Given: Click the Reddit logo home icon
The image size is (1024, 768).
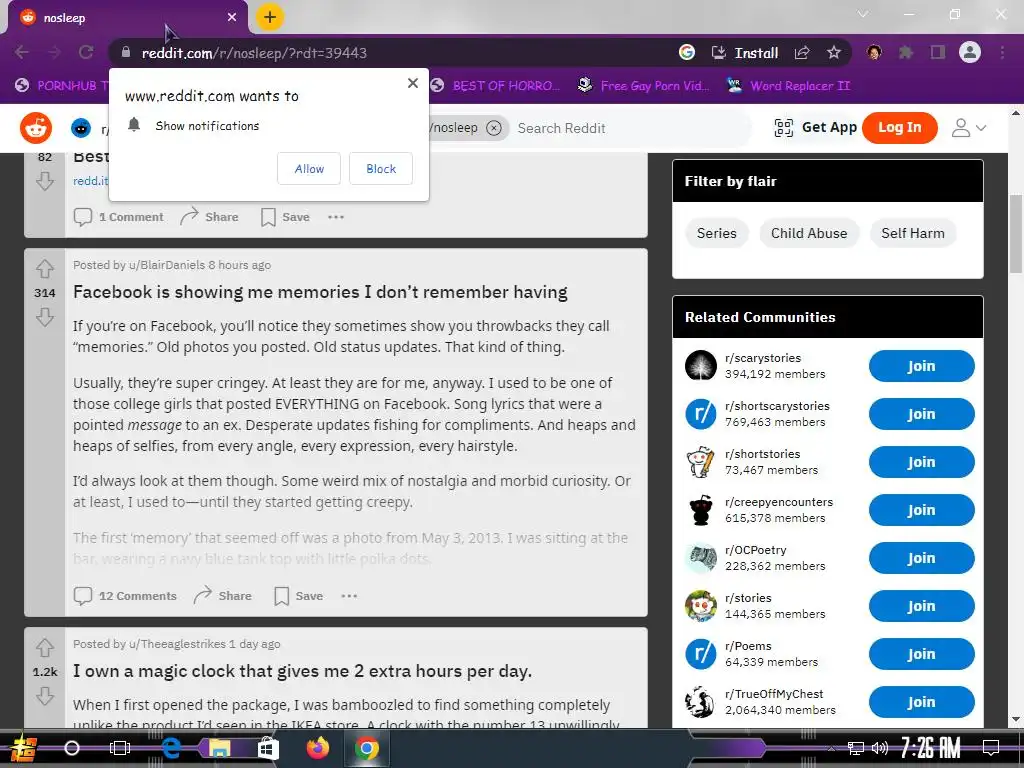Looking at the screenshot, I should 36,128.
